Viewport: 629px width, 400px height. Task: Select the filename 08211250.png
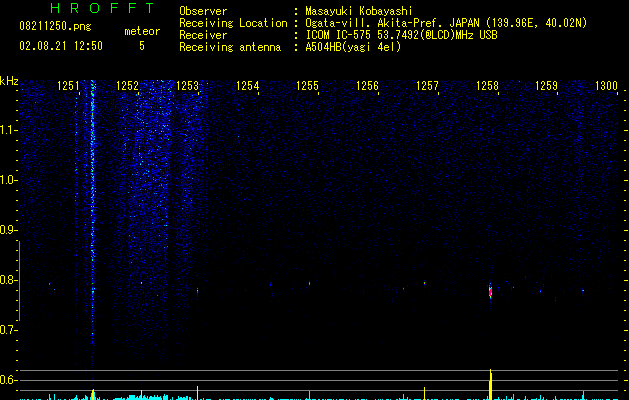click(x=55, y=27)
